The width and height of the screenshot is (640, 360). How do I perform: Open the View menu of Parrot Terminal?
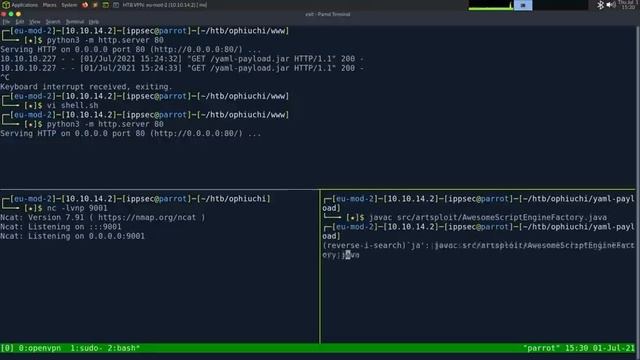coord(35,22)
